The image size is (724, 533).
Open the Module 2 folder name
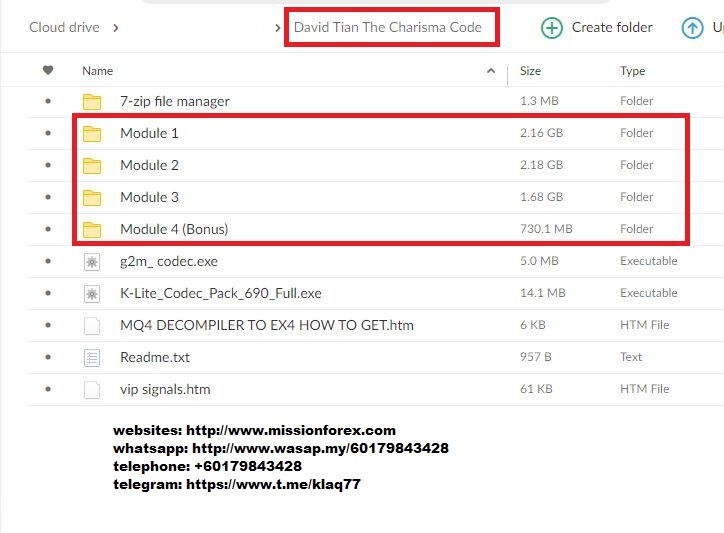(149, 165)
